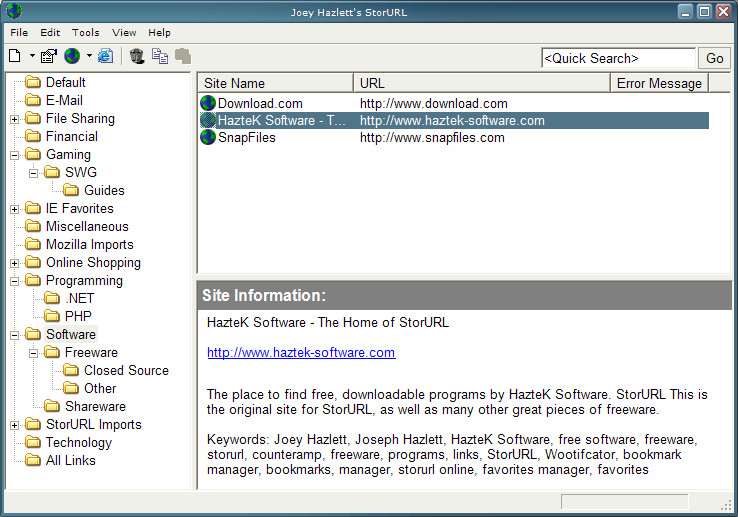Click the Default folder icon
Screen dimensions: 738x517
point(33,82)
